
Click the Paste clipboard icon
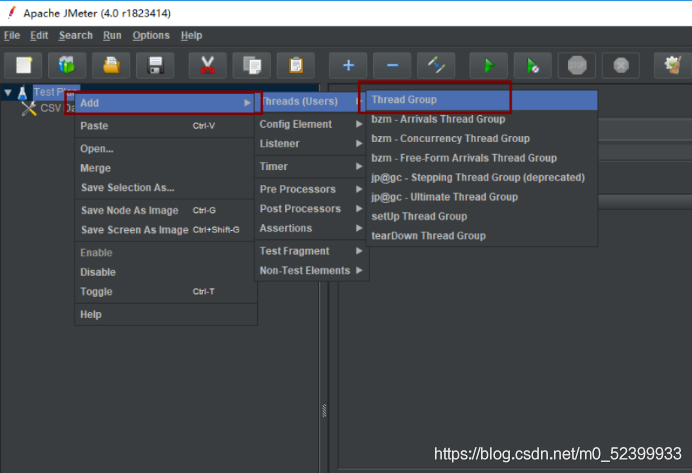coord(296,66)
